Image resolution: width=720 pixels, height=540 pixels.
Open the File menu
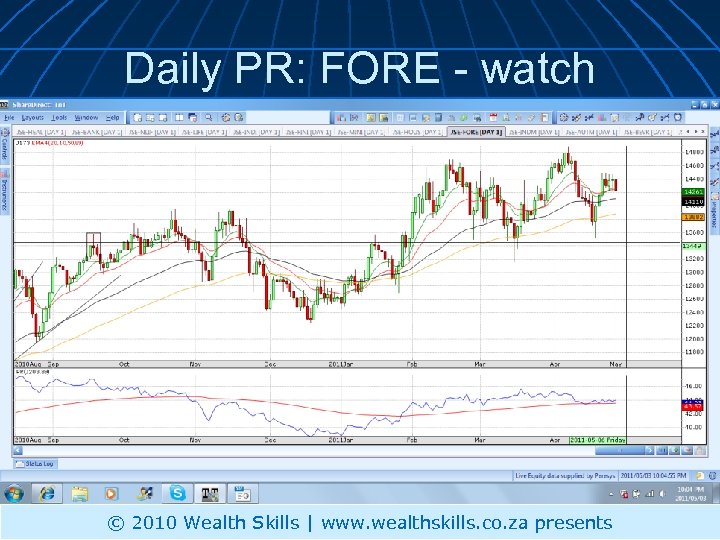pos(9,118)
